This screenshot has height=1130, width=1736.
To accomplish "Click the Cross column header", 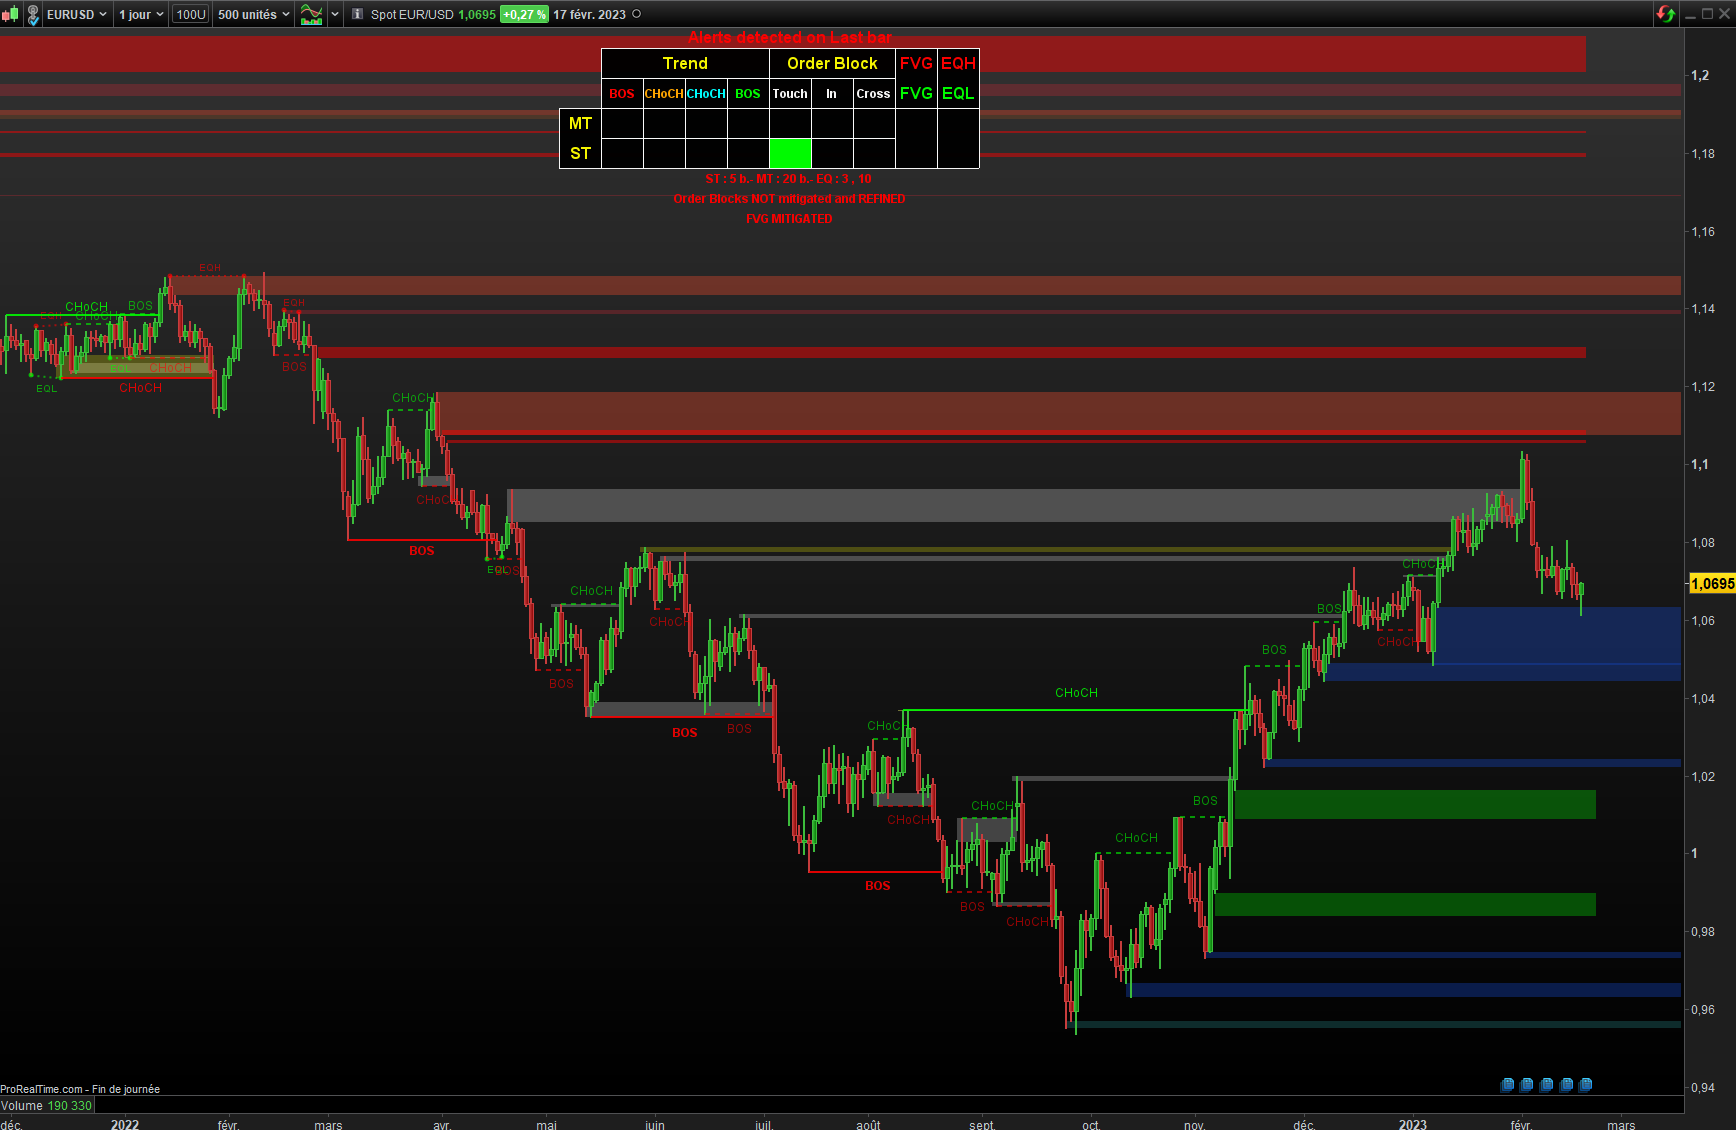I will (x=873, y=93).
